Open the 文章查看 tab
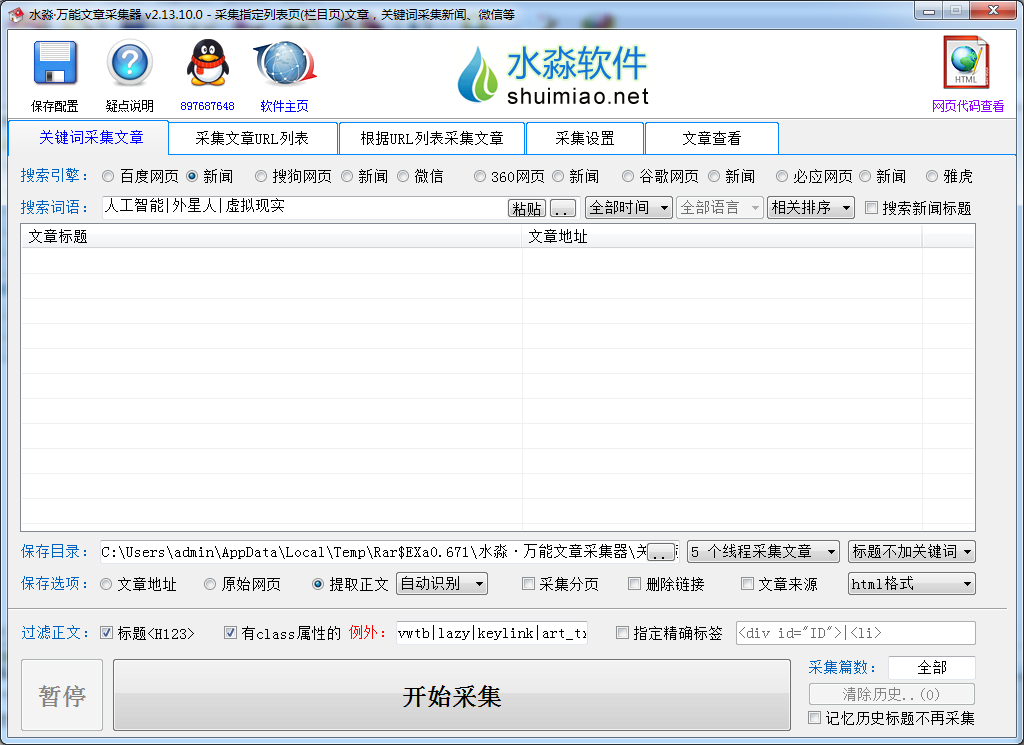This screenshot has height=745, width=1024. [x=711, y=138]
